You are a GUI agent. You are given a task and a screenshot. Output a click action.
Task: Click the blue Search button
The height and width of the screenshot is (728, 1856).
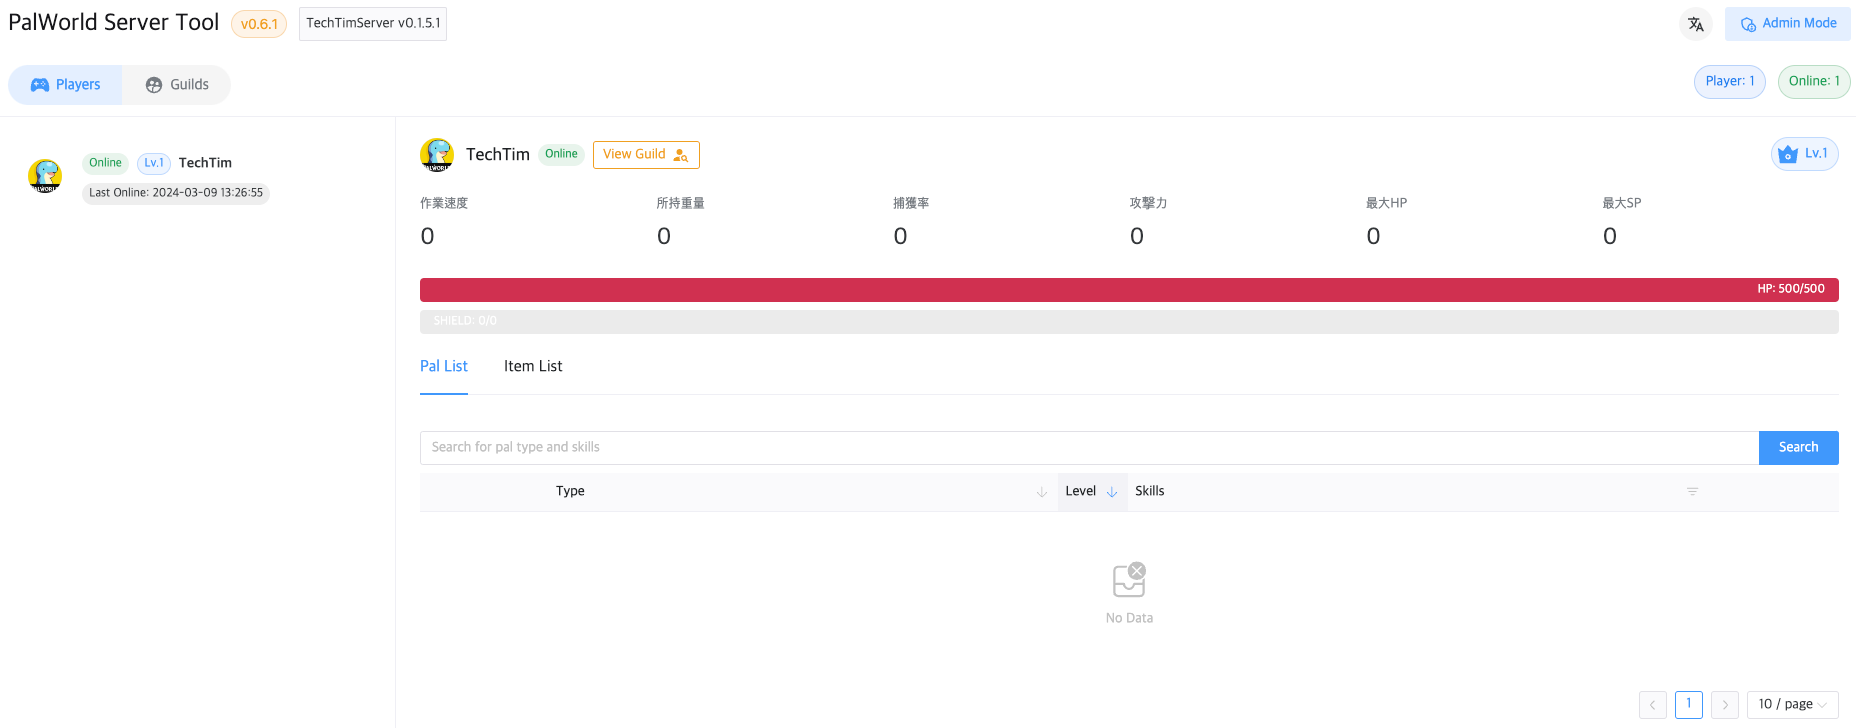pos(1798,448)
